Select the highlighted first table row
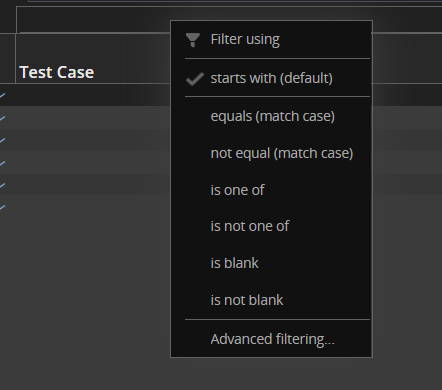 (x=85, y=95)
